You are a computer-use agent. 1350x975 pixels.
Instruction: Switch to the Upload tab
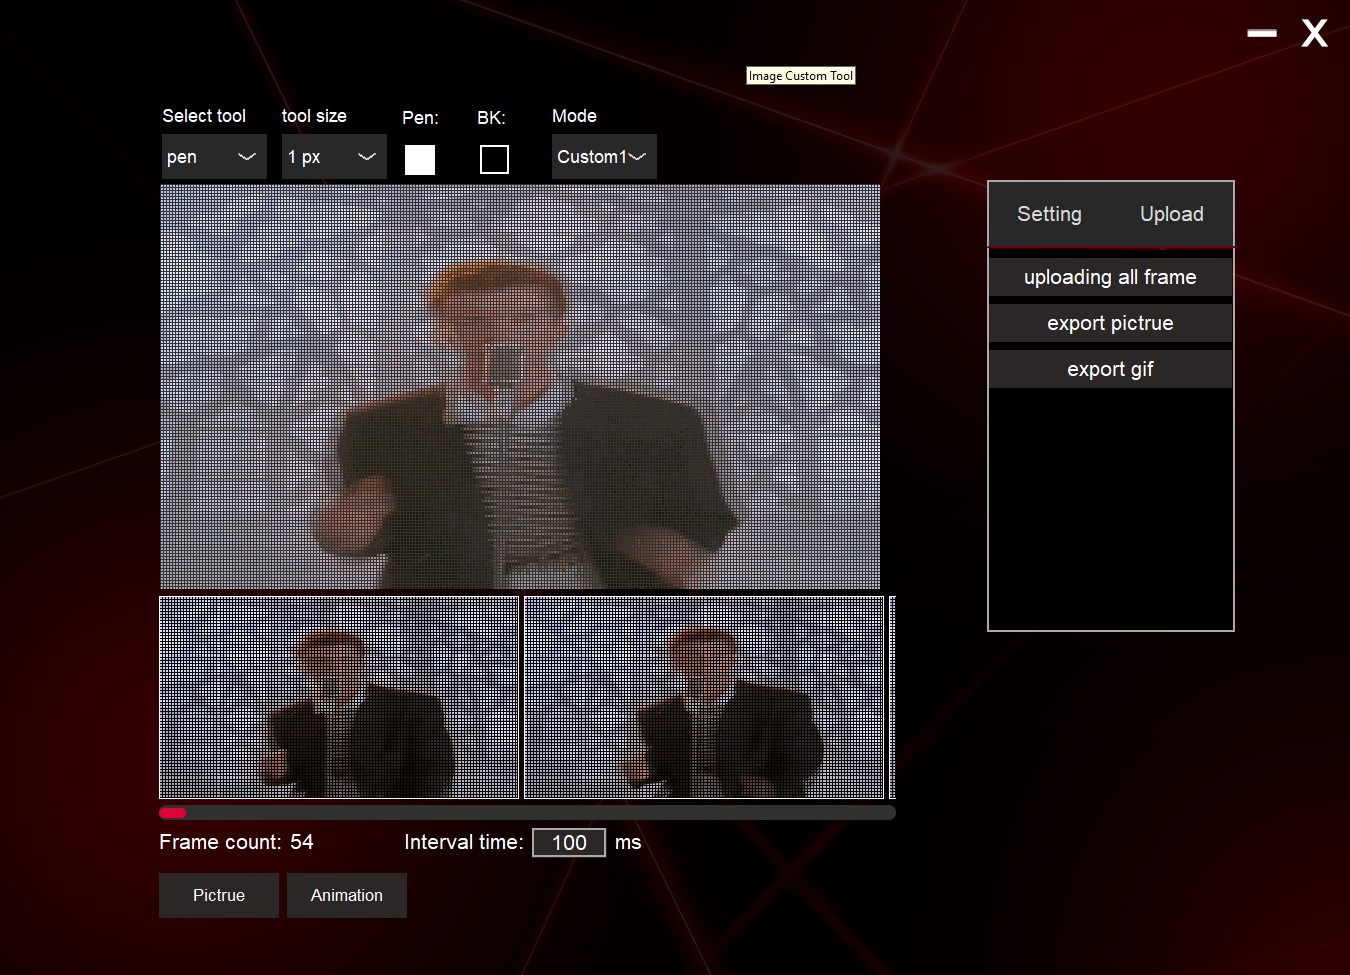1172,214
